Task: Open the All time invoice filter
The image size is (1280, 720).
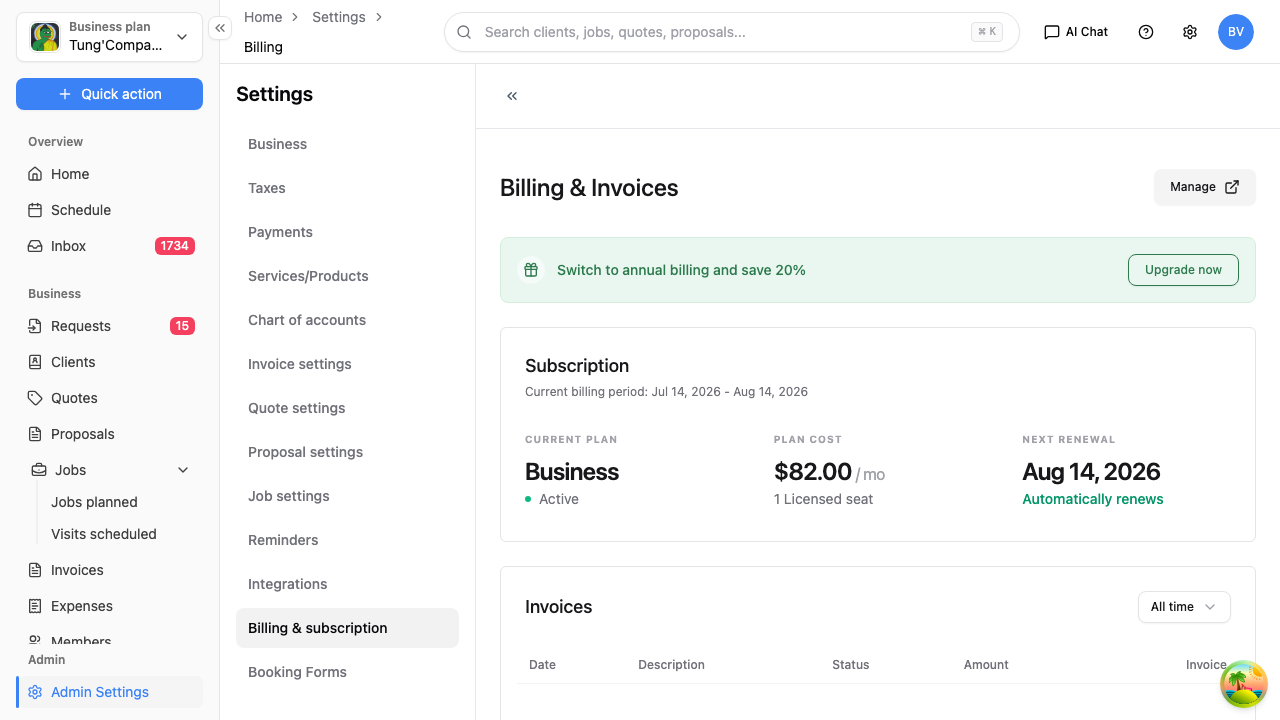Action: pyautogui.click(x=1184, y=607)
